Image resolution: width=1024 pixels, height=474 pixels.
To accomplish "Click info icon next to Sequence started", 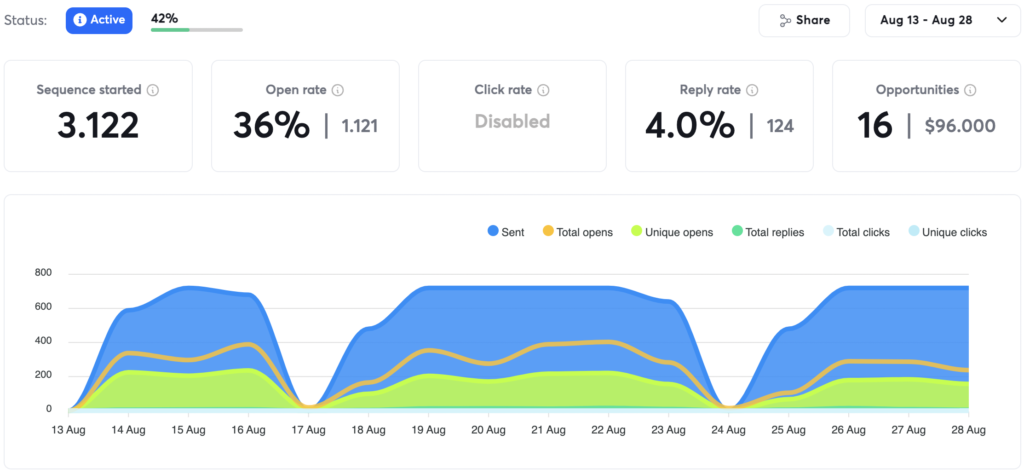I will coord(153,90).
